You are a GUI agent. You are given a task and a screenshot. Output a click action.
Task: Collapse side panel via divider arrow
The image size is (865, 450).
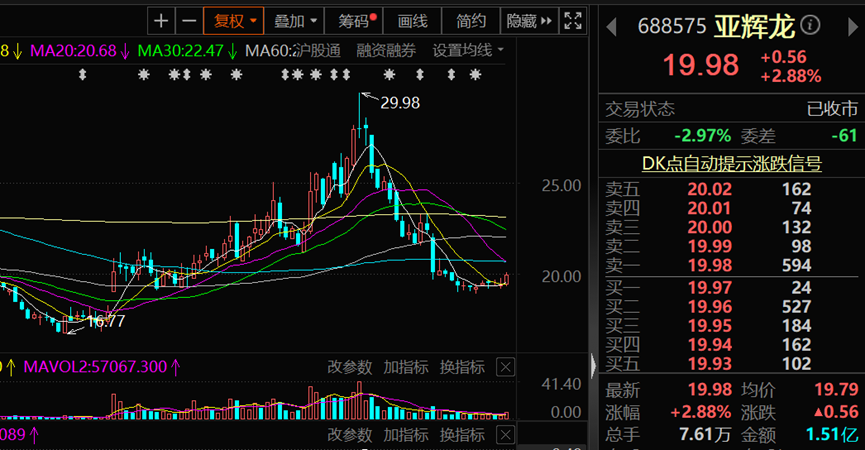pos(594,365)
